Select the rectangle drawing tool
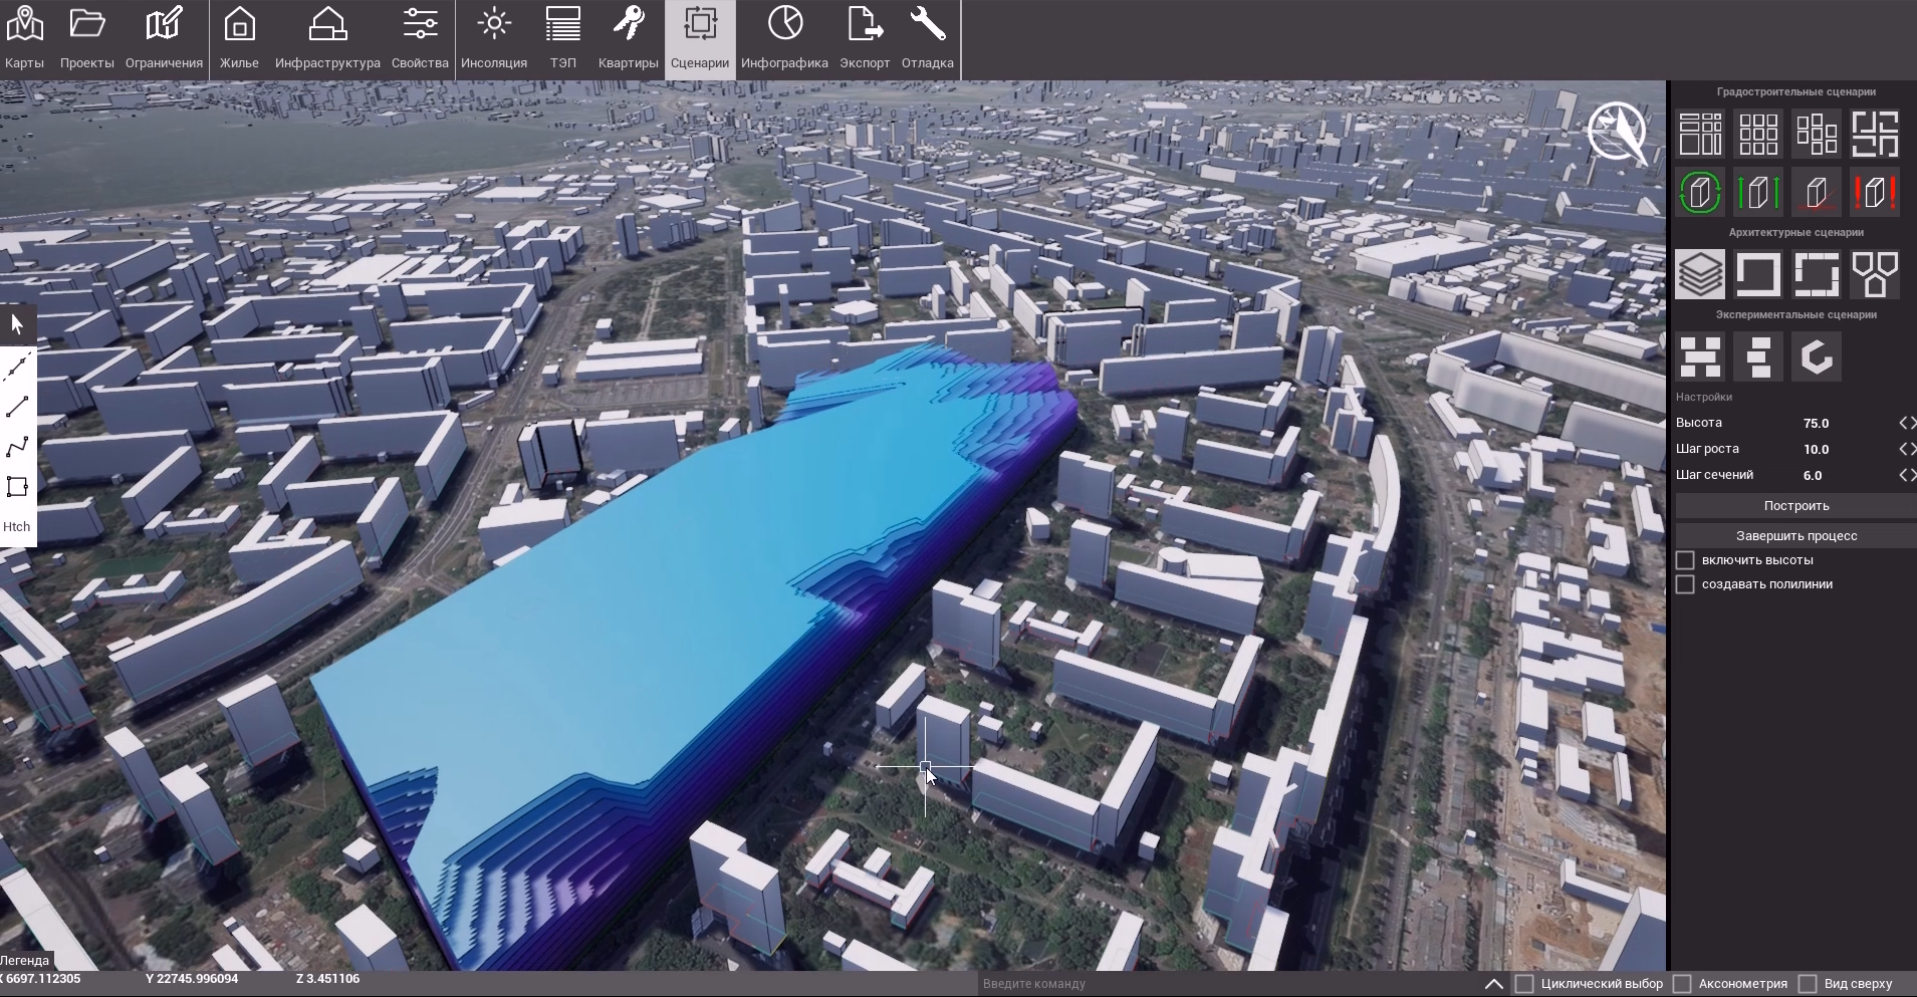Screen dimensions: 1917x997 click(x=17, y=487)
